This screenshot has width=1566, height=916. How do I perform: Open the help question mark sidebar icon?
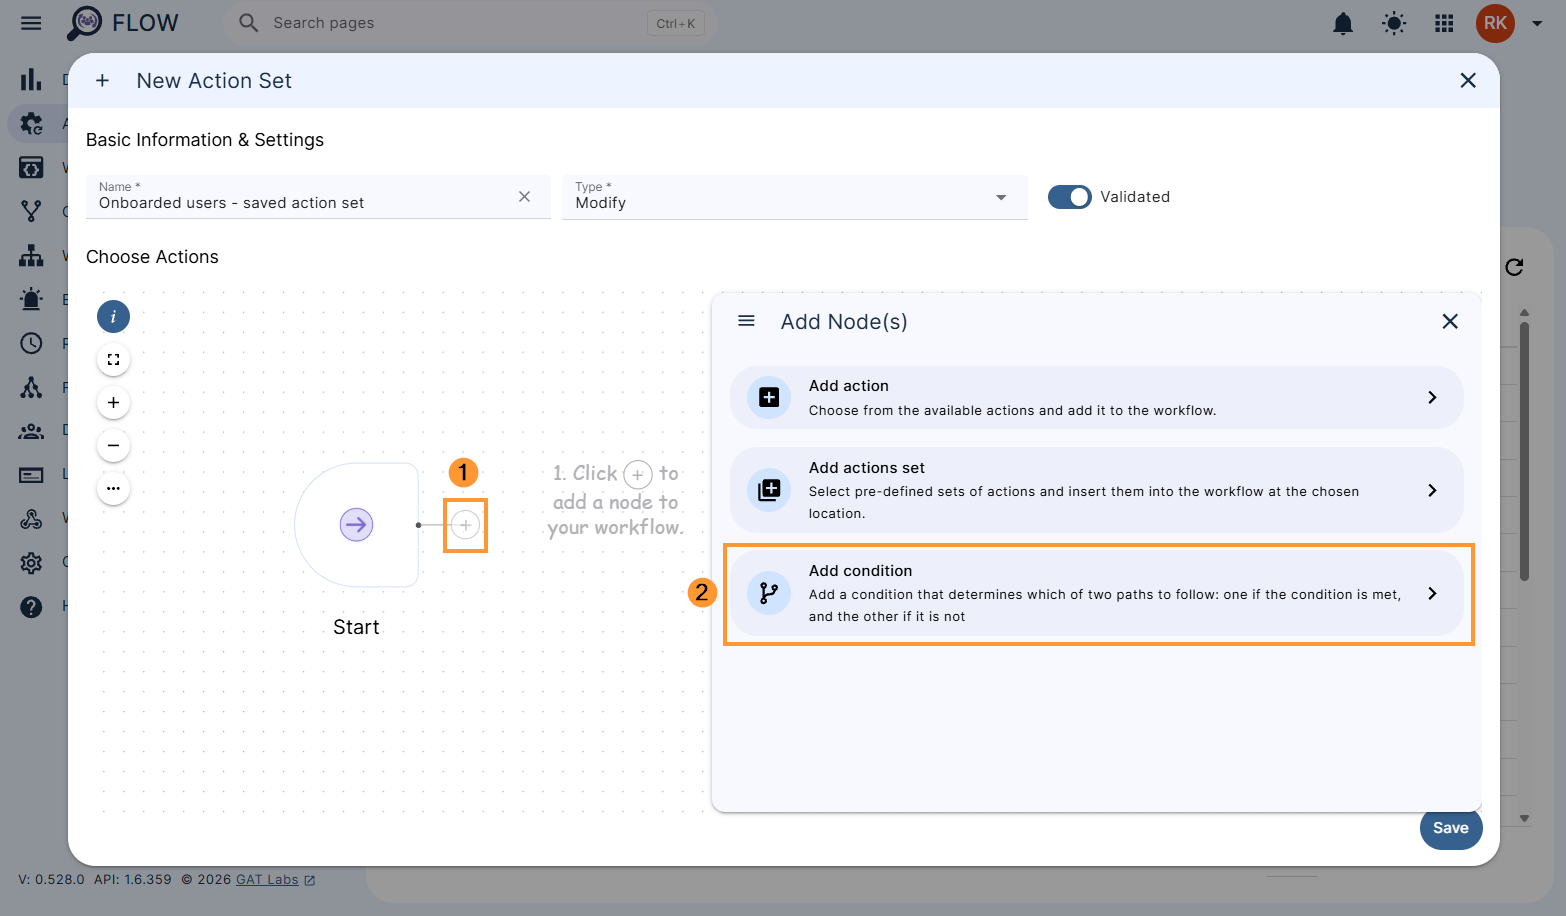pyautogui.click(x=31, y=607)
